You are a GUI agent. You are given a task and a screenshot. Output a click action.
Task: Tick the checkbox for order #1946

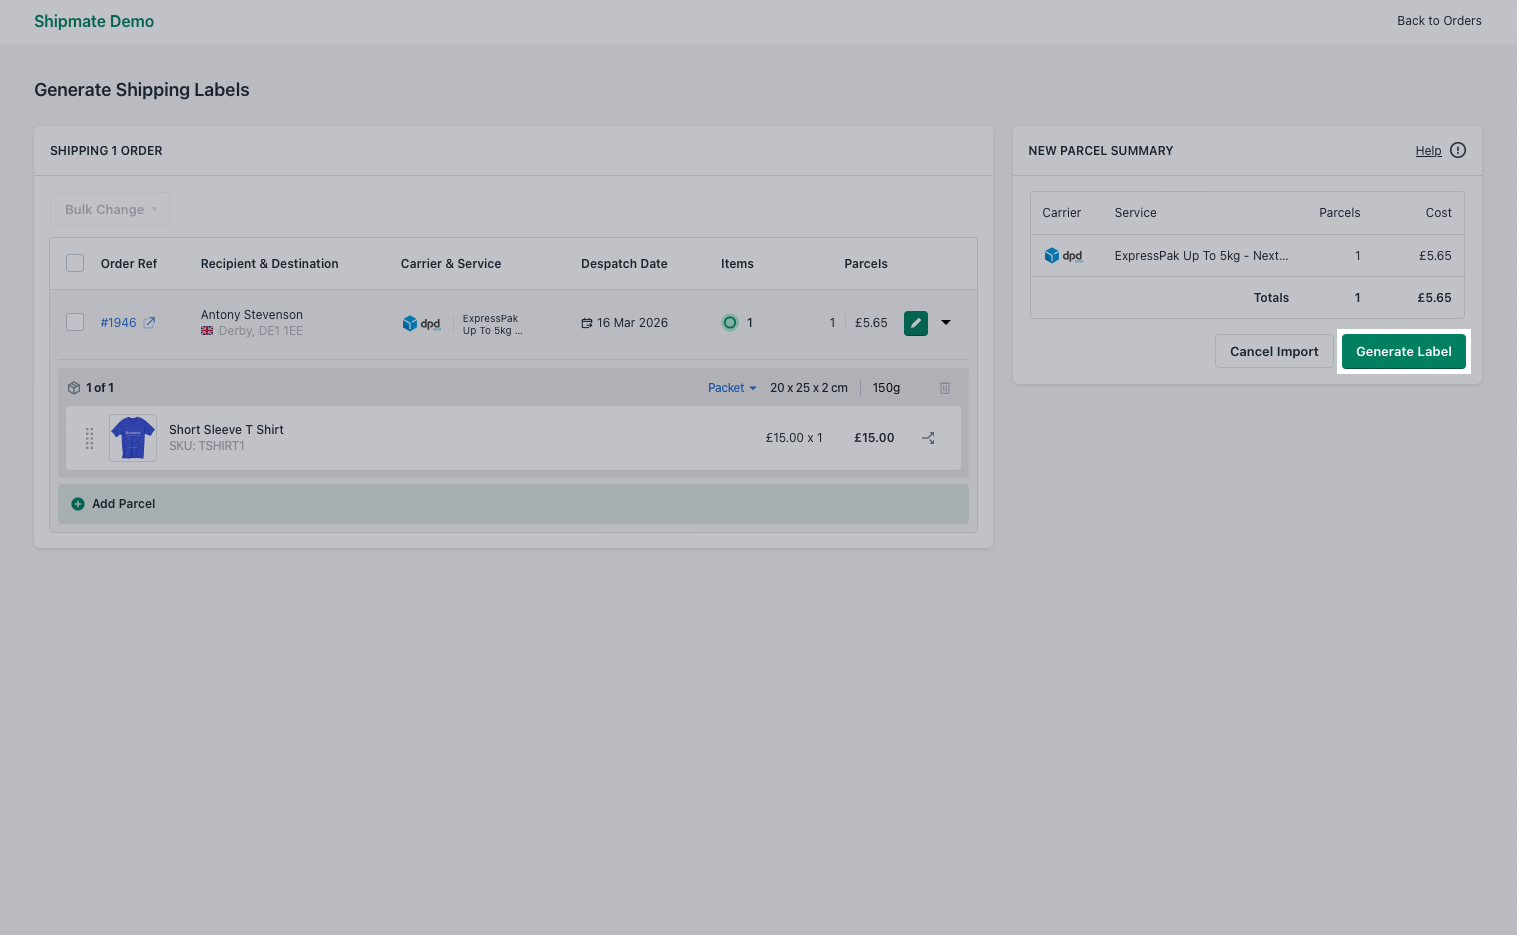(75, 322)
